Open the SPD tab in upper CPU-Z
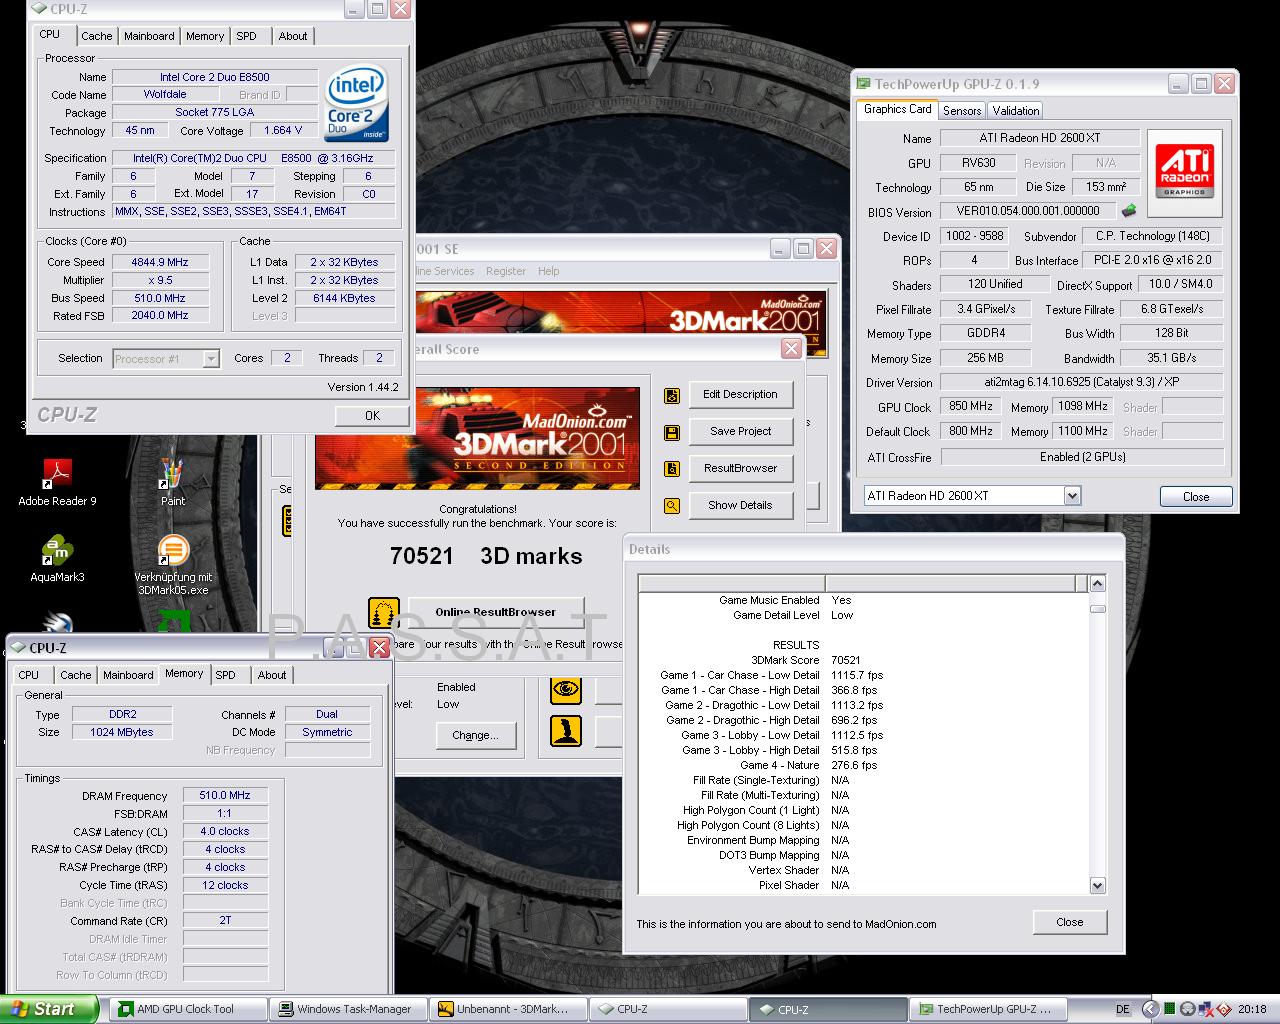The width and height of the screenshot is (1280, 1024). pyautogui.click(x=247, y=36)
